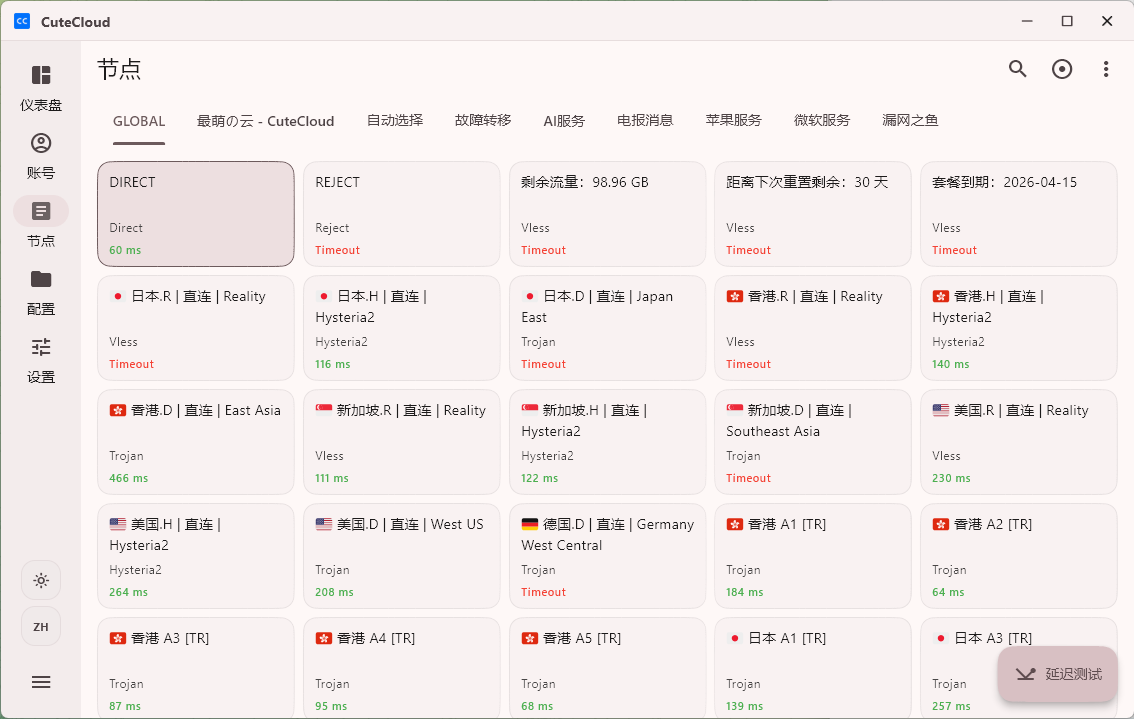
Task: Open the 账号 account page icon
Action: [x=41, y=144]
